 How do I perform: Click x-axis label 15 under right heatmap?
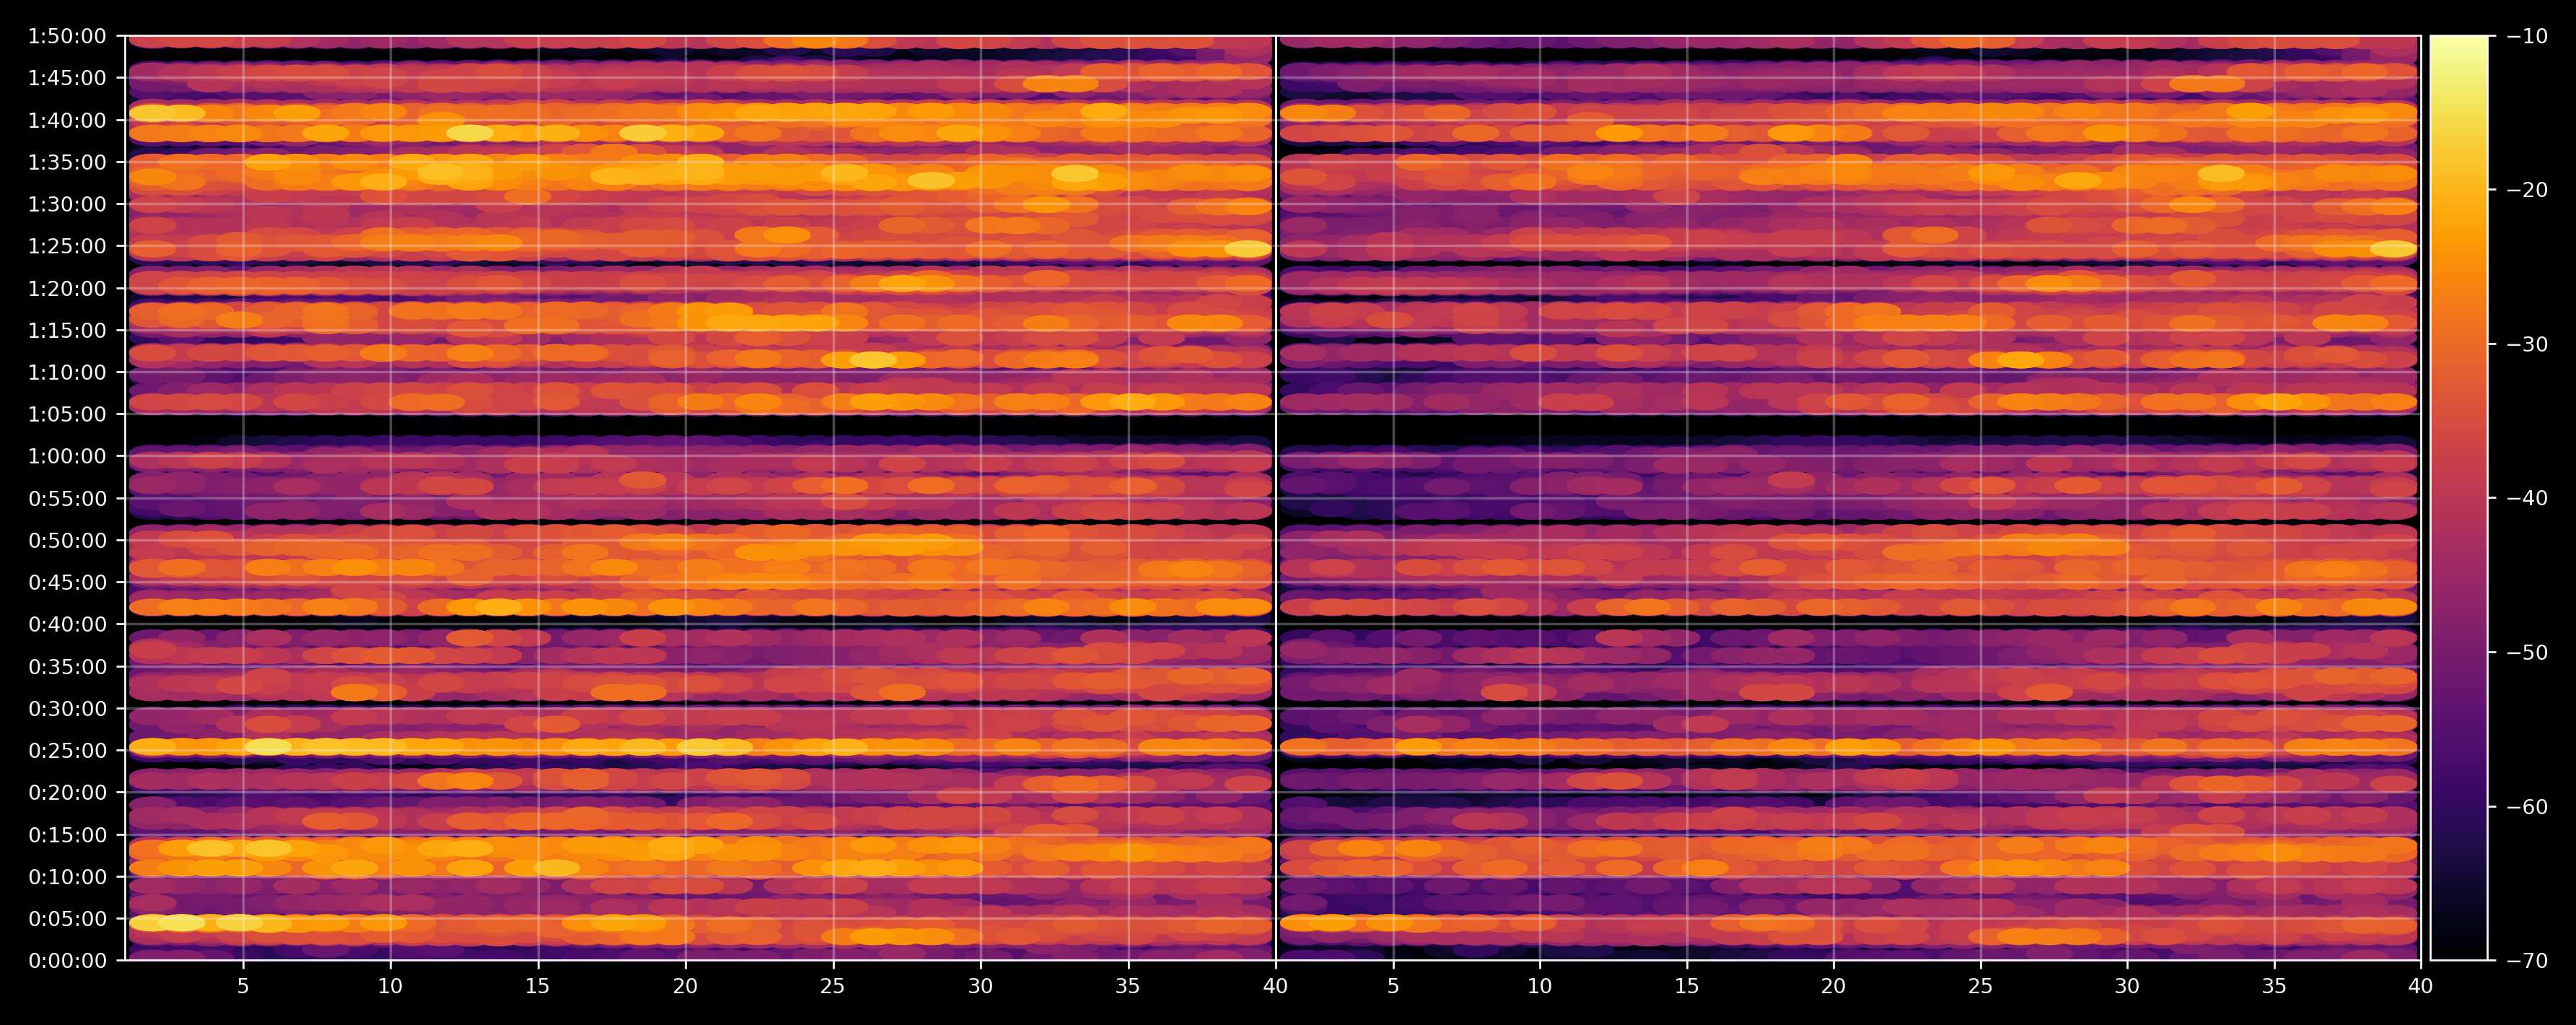pyautogui.click(x=1687, y=987)
